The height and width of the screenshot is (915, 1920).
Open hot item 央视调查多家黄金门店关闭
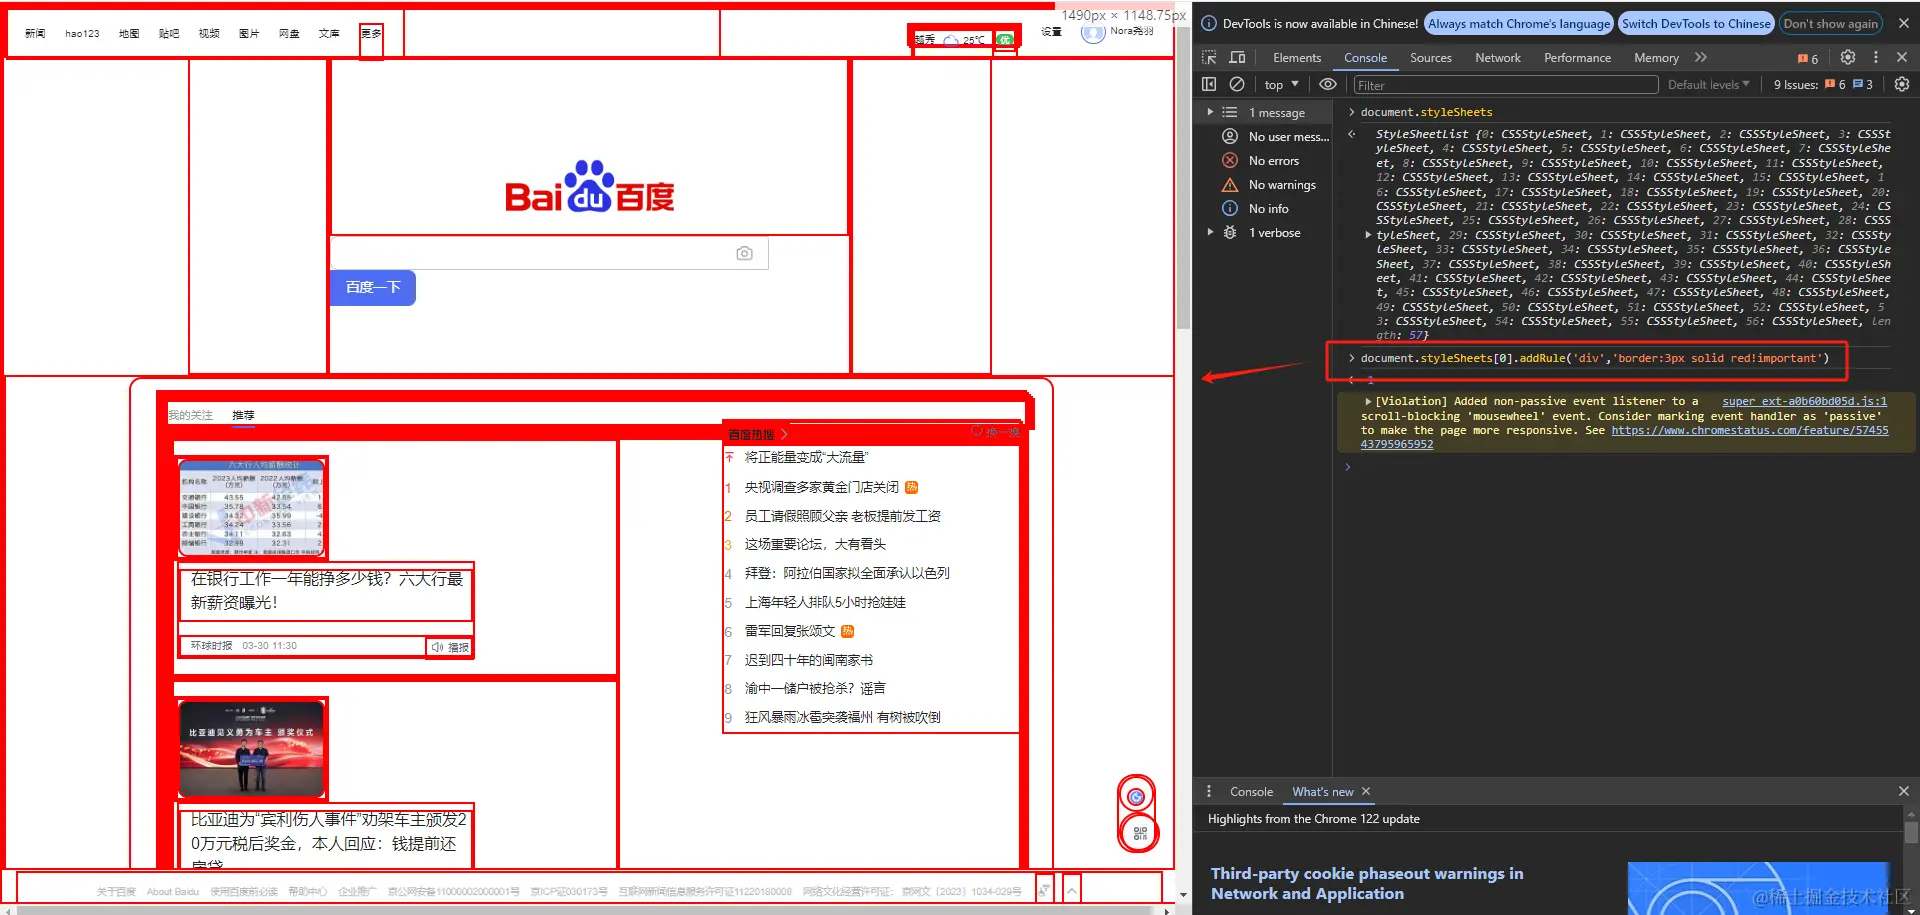click(x=821, y=487)
